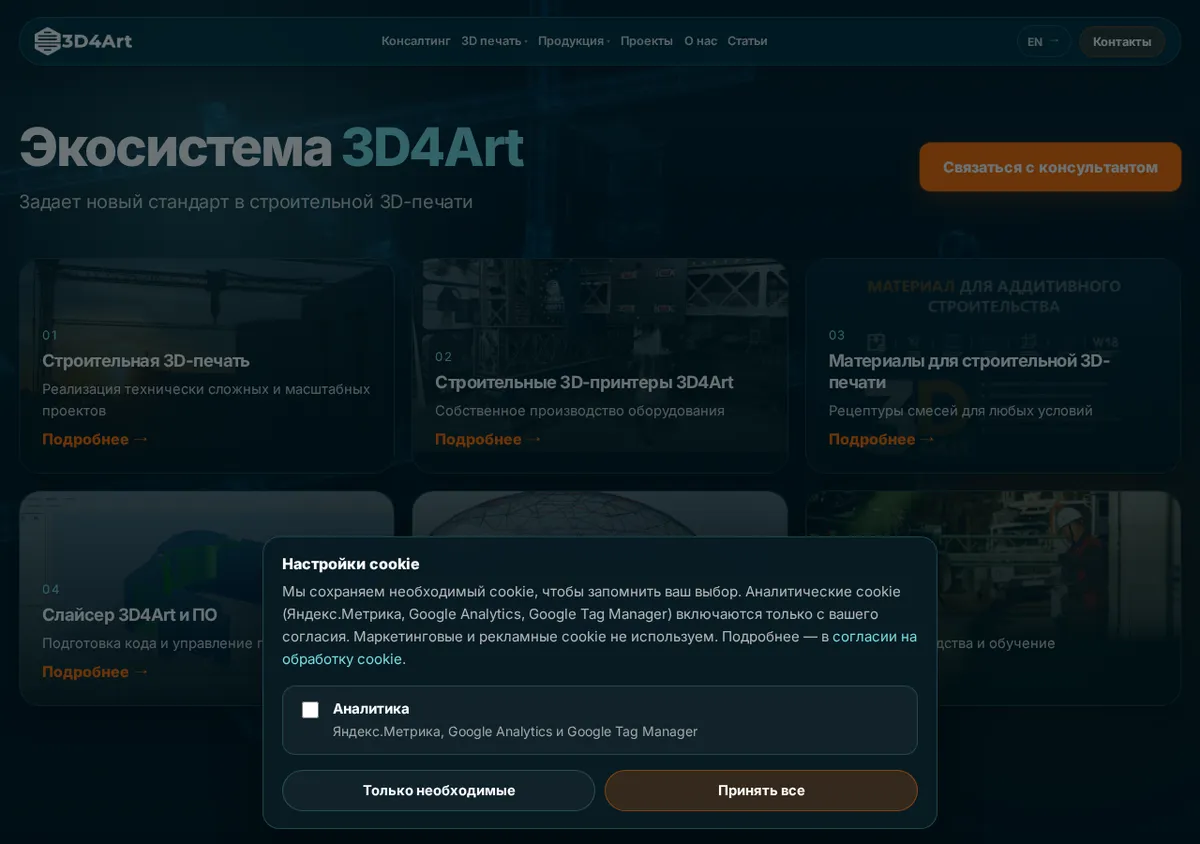Click Связаться с консультантом button
1200x844 pixels.
1050,167
